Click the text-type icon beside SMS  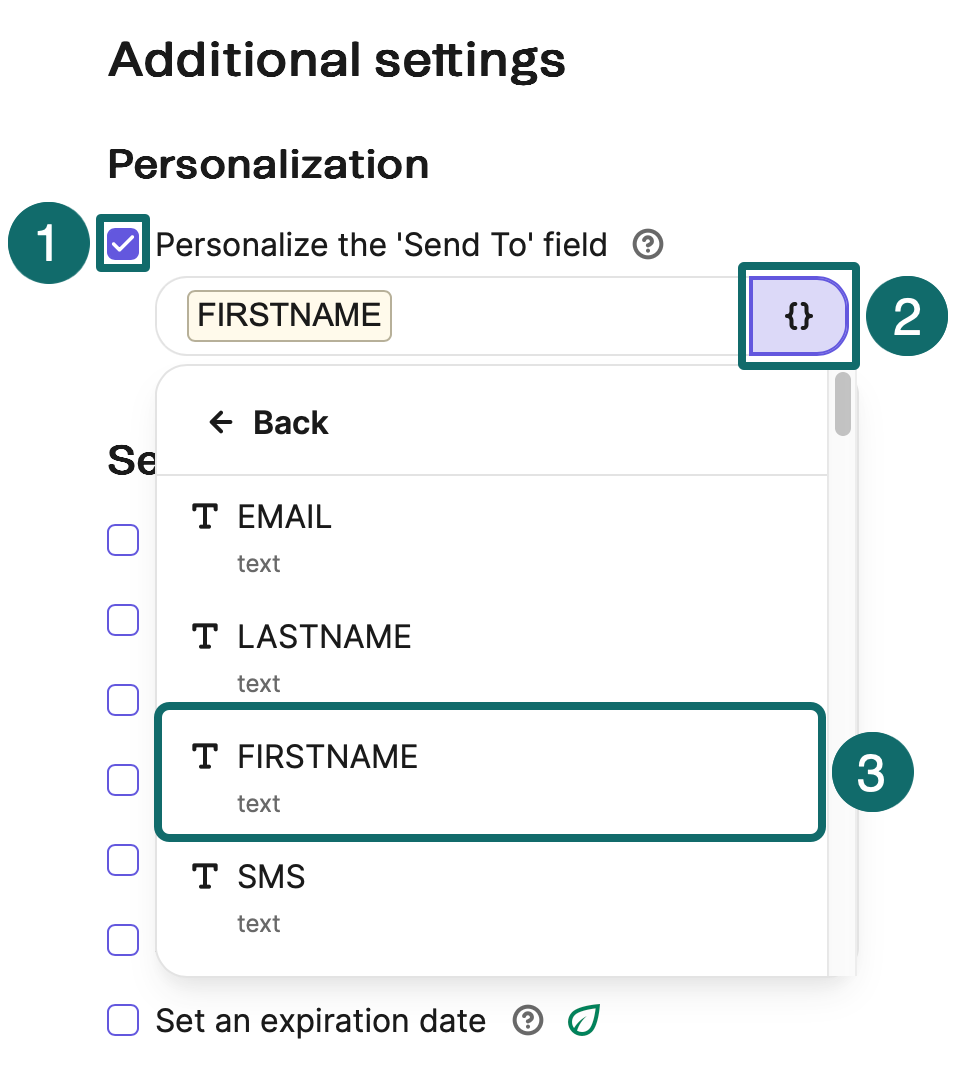[x=205, y=877]
